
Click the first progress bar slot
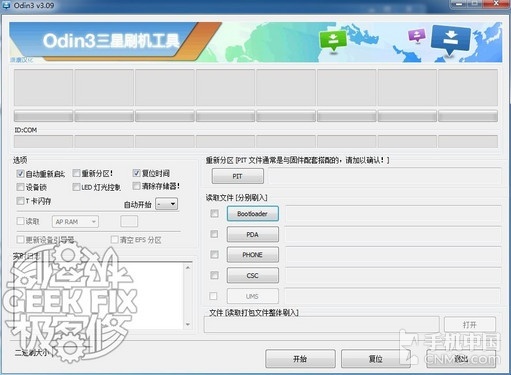point(43,116)
